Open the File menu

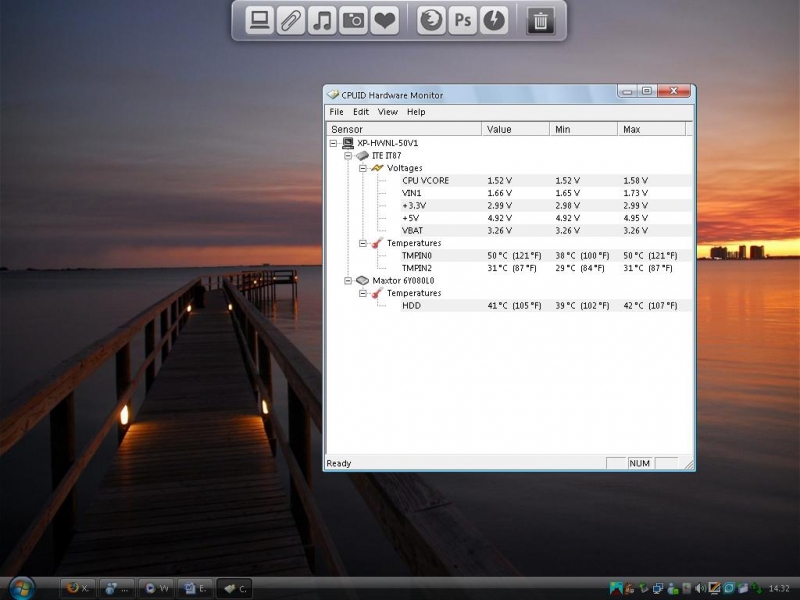point(336,112)
